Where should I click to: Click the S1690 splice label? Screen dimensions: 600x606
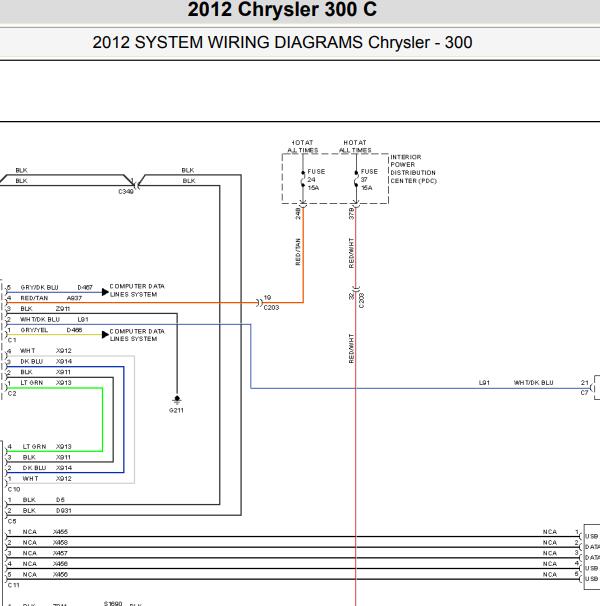pyautogui.click(x=113, y=603)
